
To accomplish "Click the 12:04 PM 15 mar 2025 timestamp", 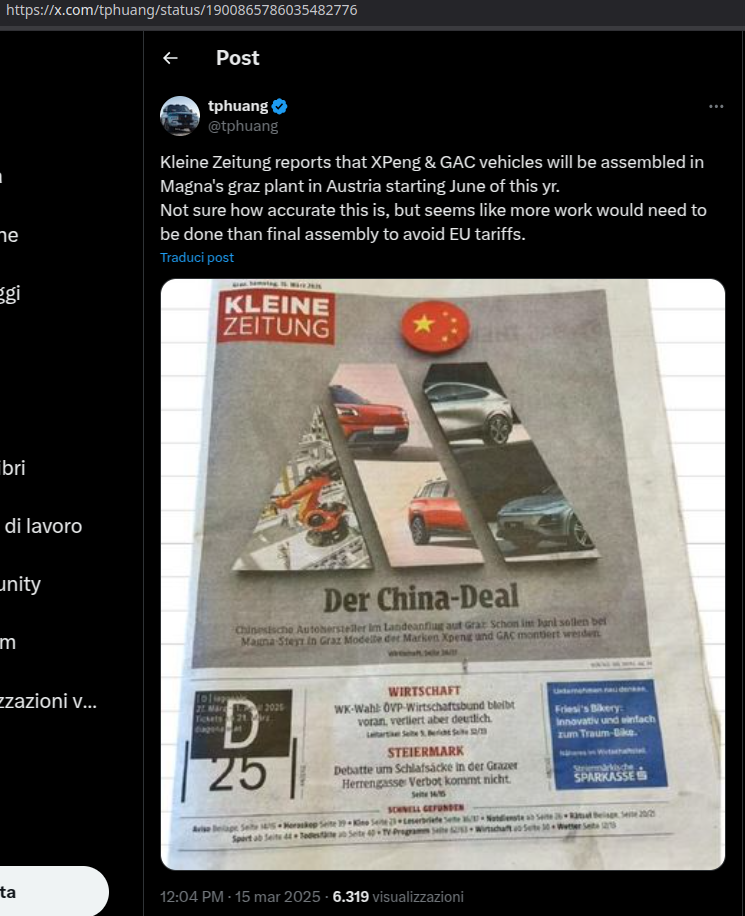I will tap(240, 897).
